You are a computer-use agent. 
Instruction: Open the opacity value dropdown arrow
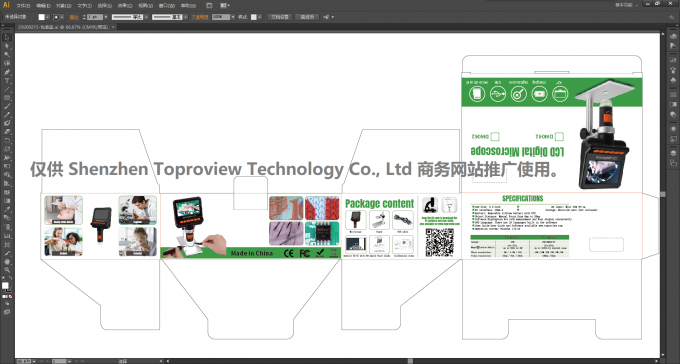233,17
